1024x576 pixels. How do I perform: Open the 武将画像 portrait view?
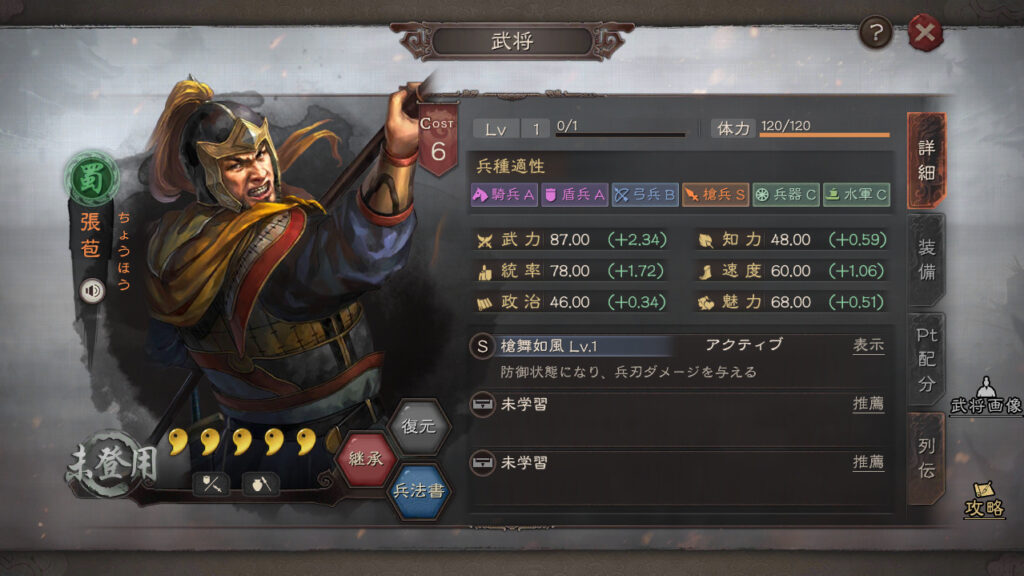pos(985,396)
